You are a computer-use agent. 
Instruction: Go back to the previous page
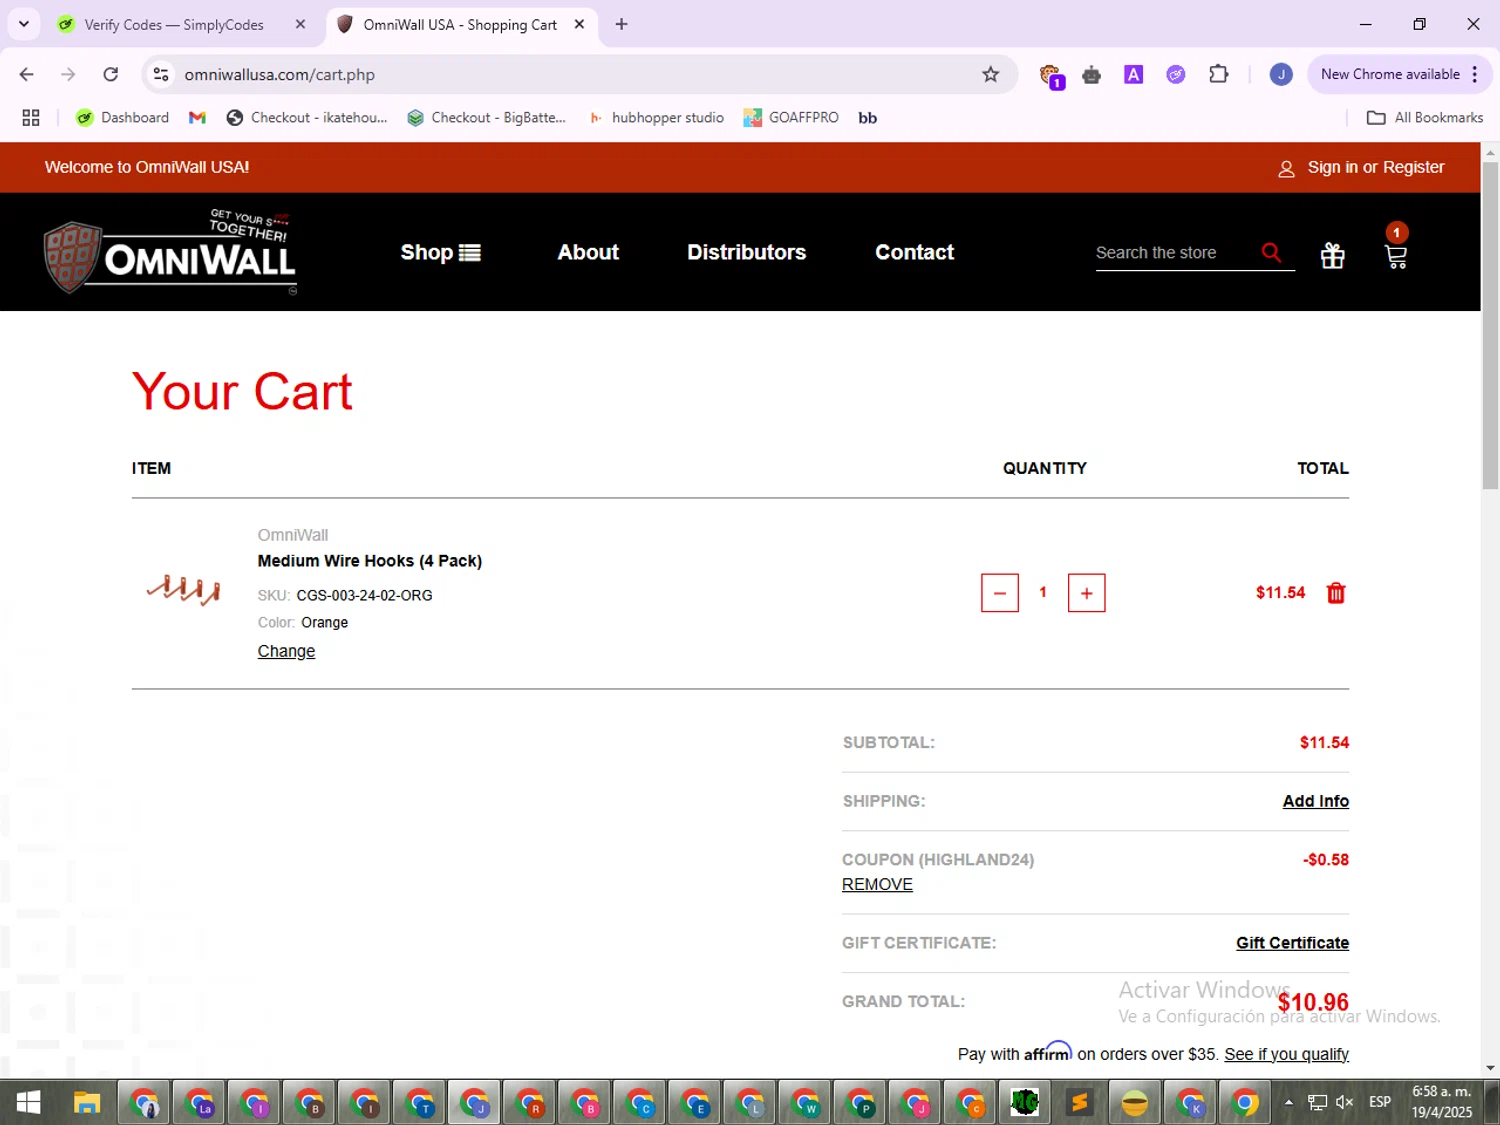(x=27, y=74)
